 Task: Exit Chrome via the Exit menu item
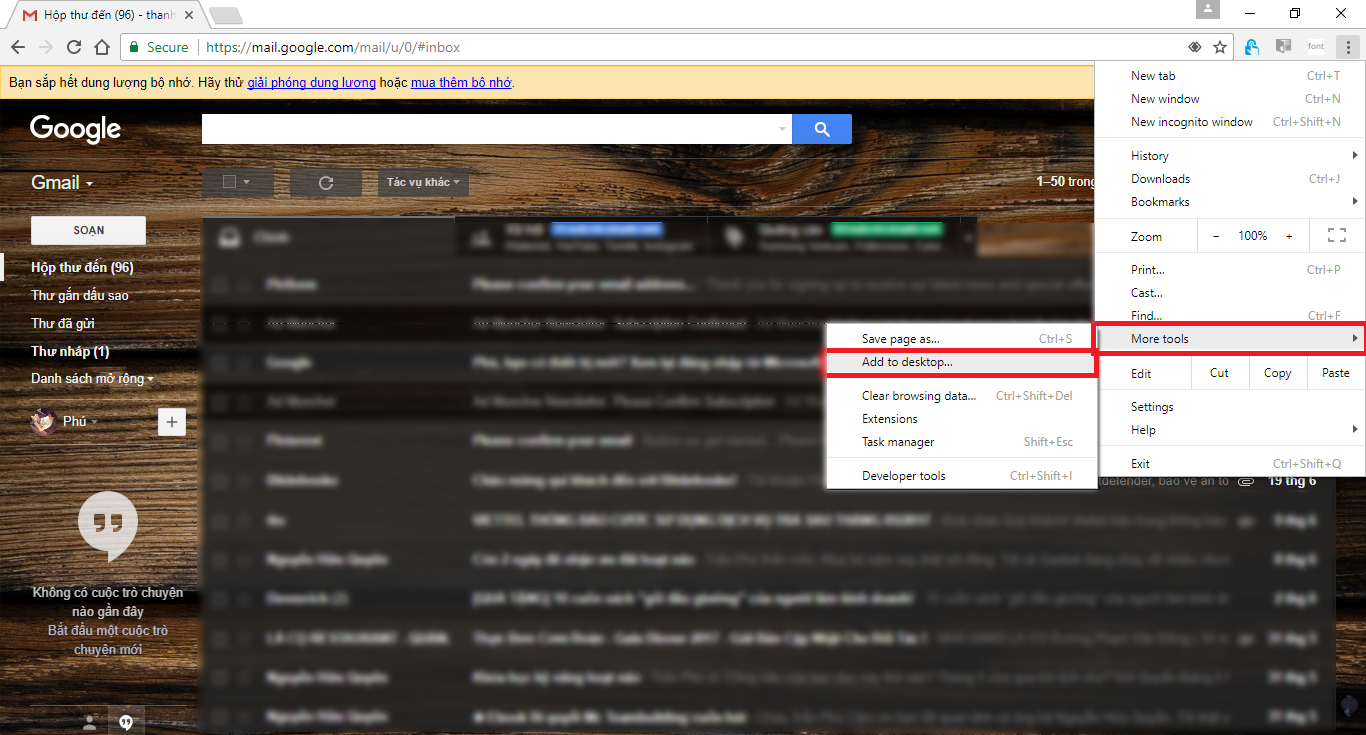pos(1230,464)
